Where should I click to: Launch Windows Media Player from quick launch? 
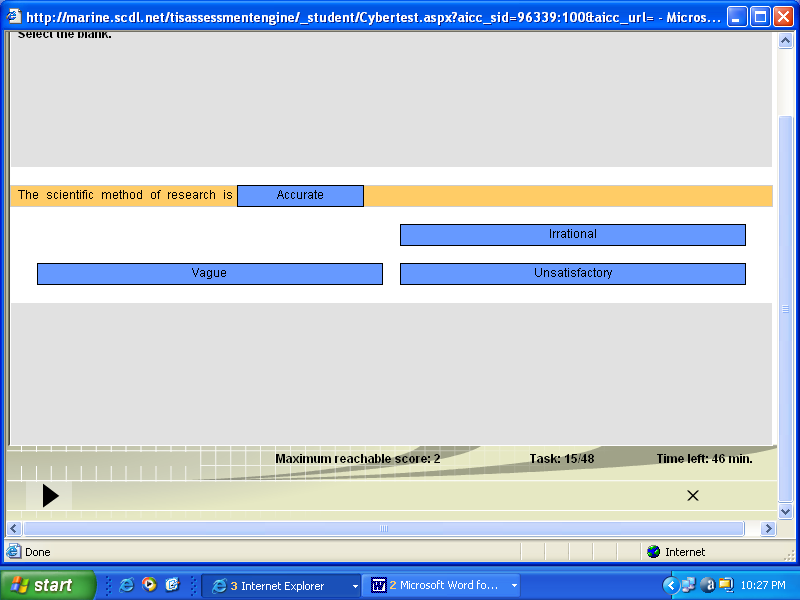click(149, 584)
